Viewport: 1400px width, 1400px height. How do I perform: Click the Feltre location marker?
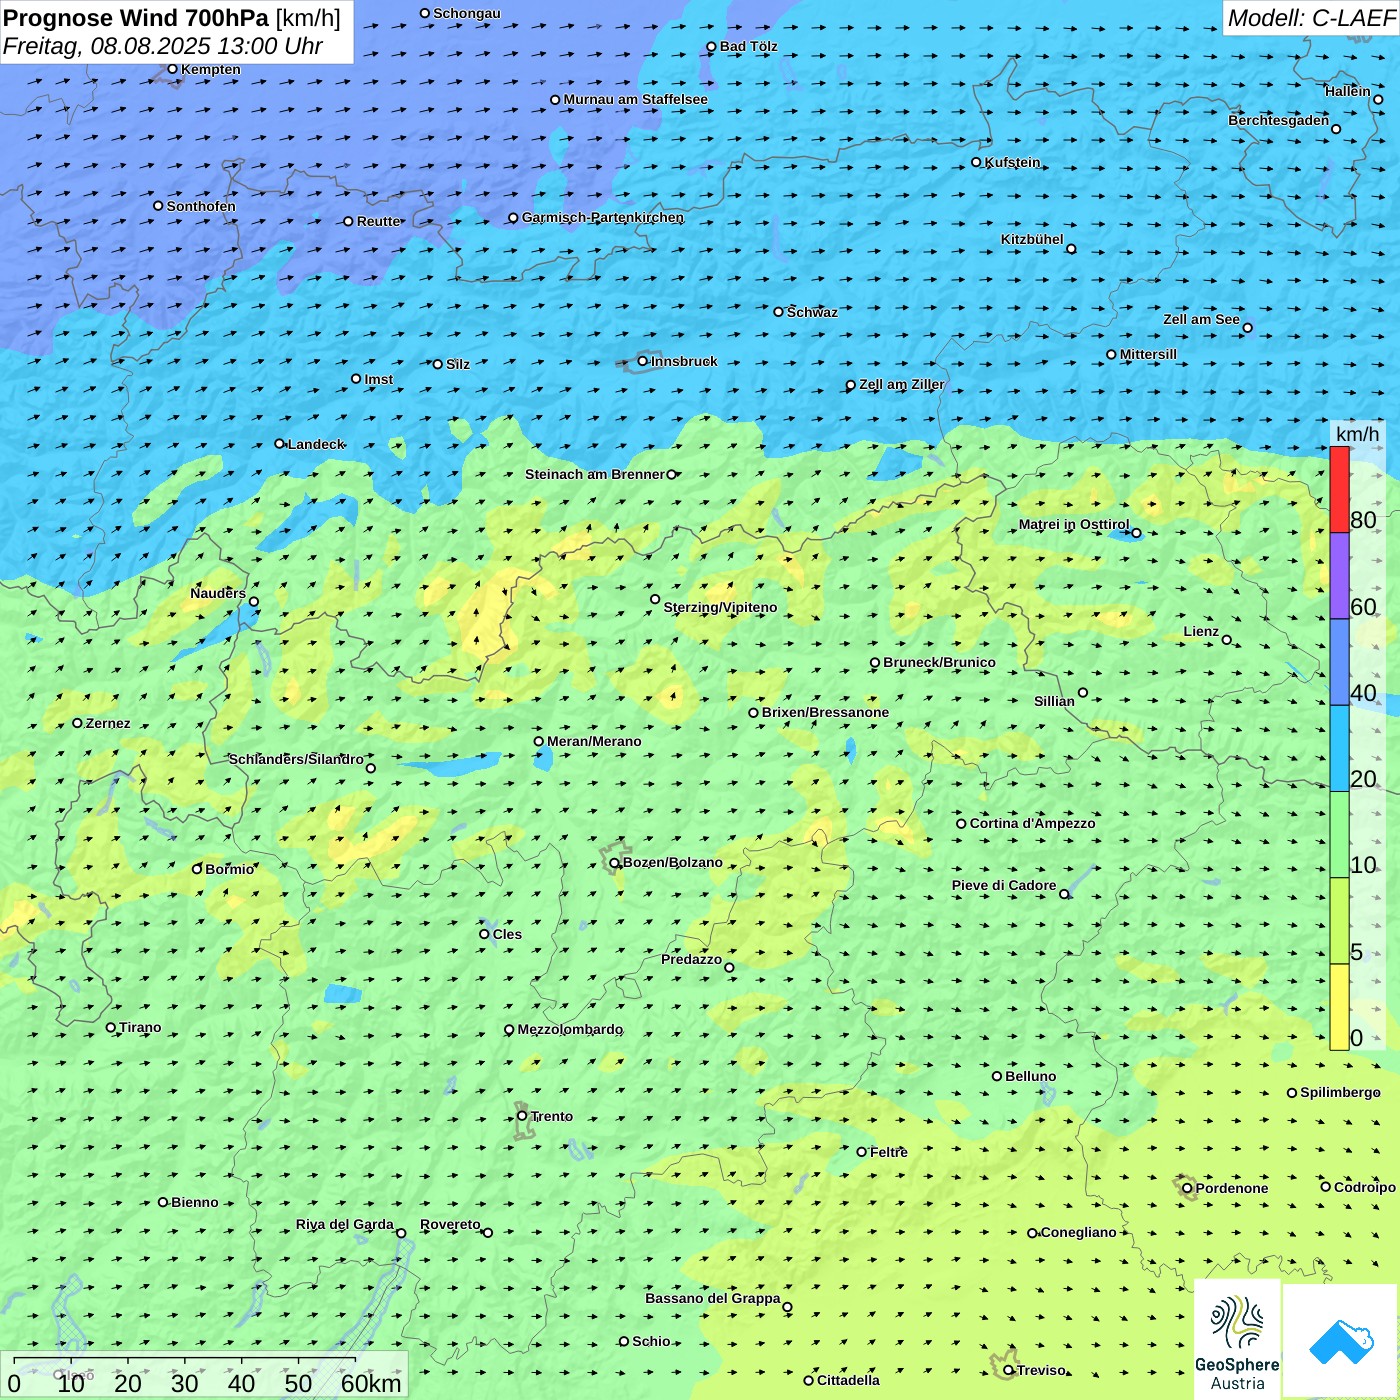tap(862, 1152)
